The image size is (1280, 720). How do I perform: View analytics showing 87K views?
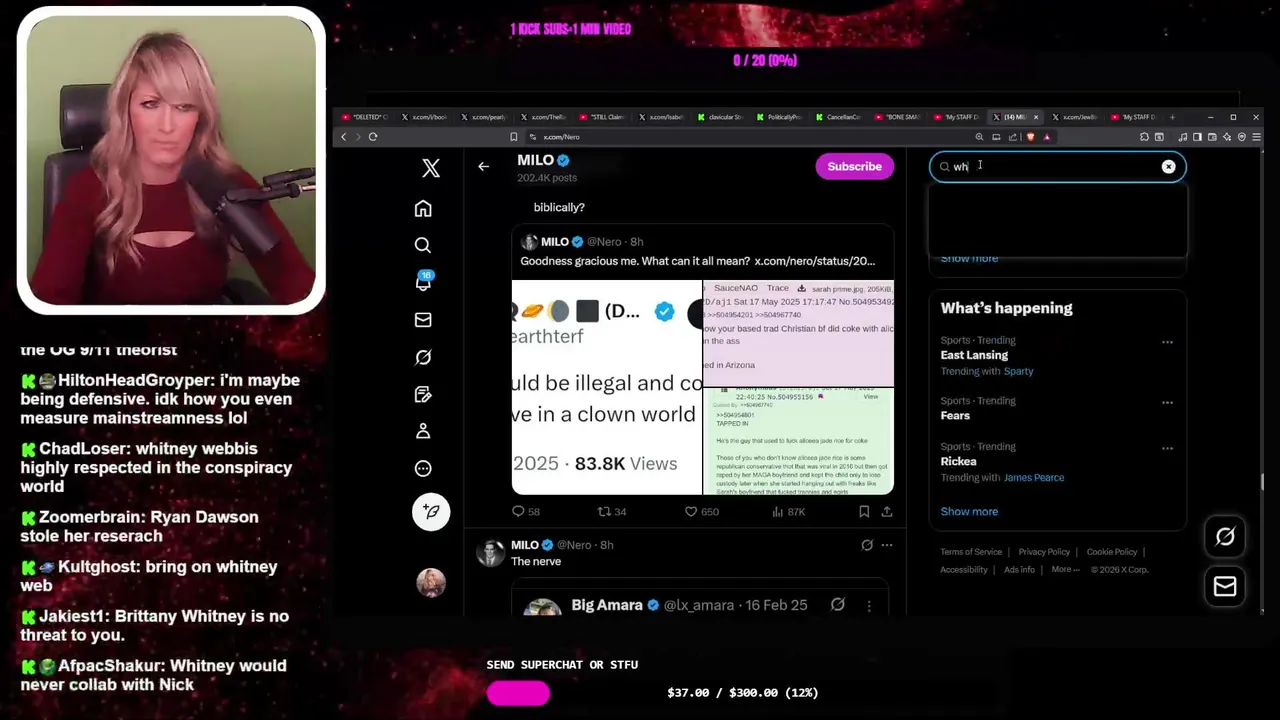[x=788, y=511]
